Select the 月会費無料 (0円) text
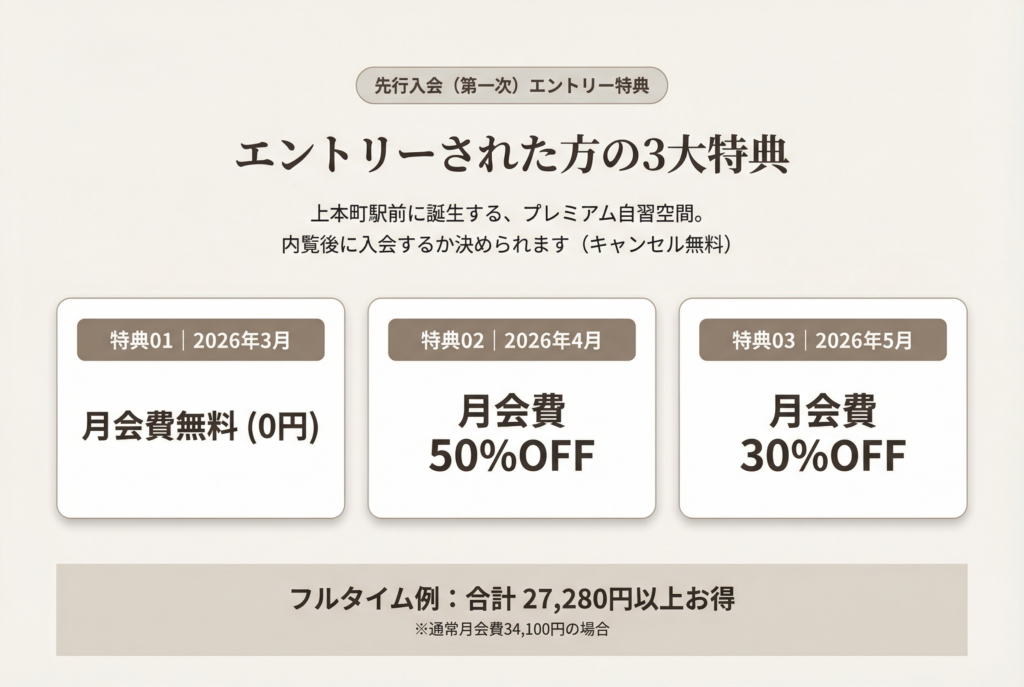This screenshot has height=687, width=1024. (x=200, y=427)
